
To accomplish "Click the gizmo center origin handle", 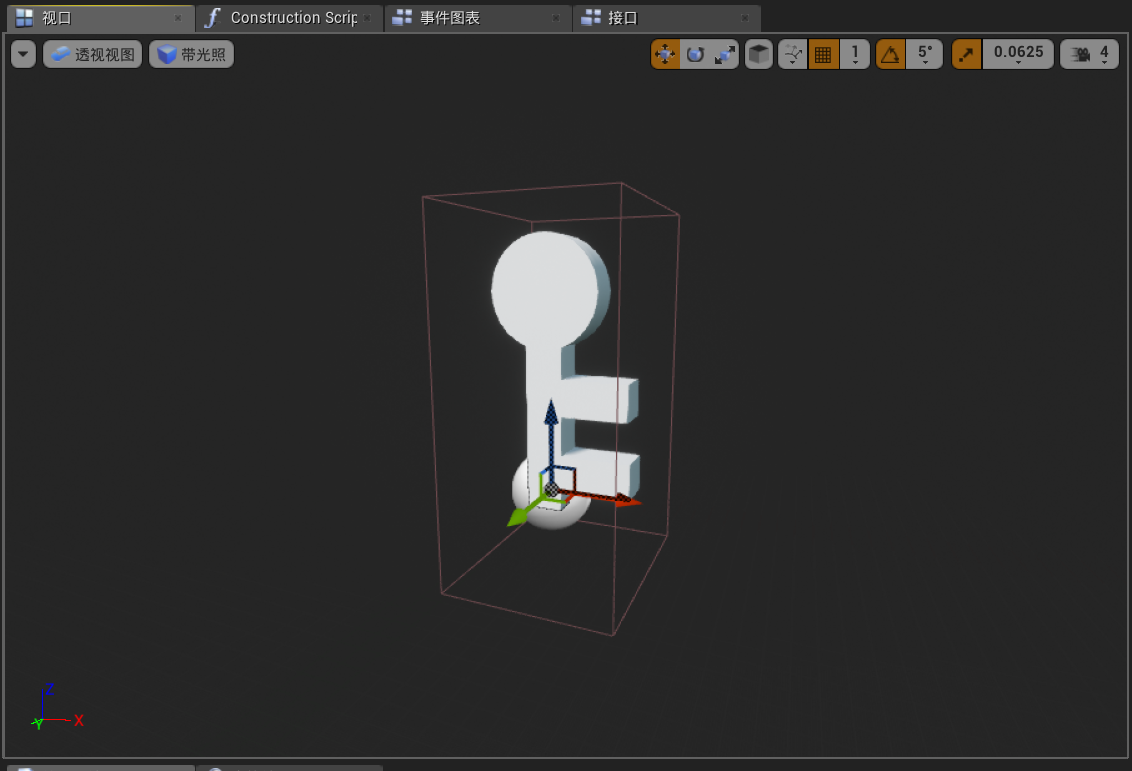I will (x=551, y=490).
